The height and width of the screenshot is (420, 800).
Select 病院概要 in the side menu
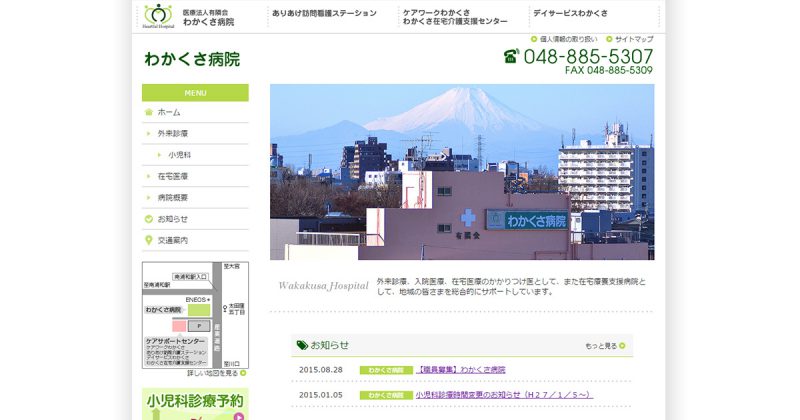tap(195, 198)
